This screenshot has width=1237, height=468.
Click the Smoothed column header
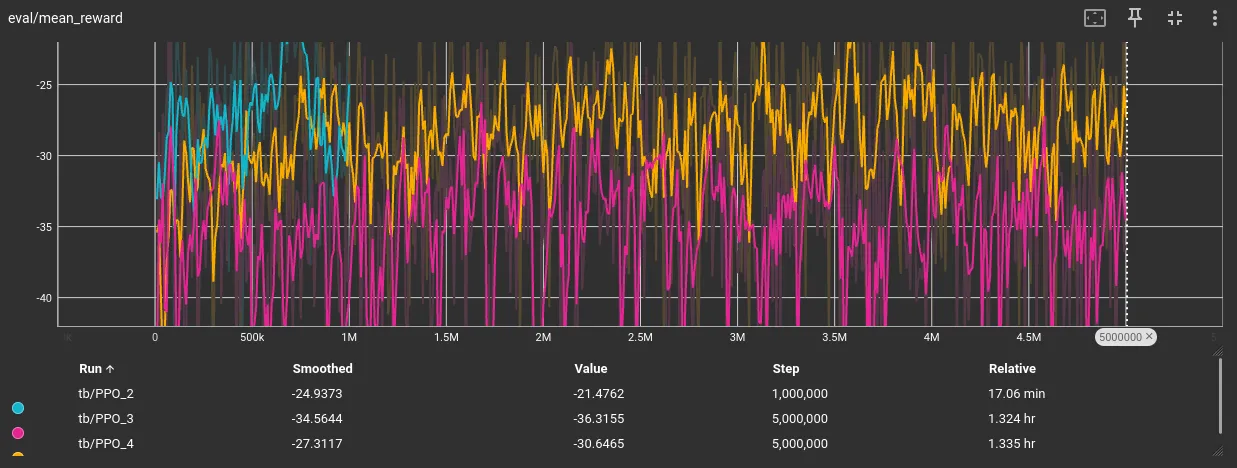click(322, 369)
